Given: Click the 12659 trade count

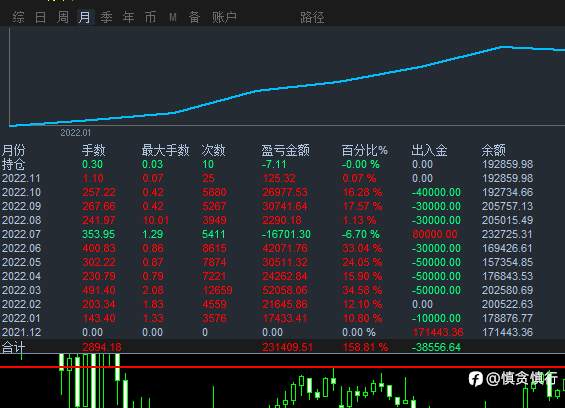Looking at the screenshot, I should 217,290.
